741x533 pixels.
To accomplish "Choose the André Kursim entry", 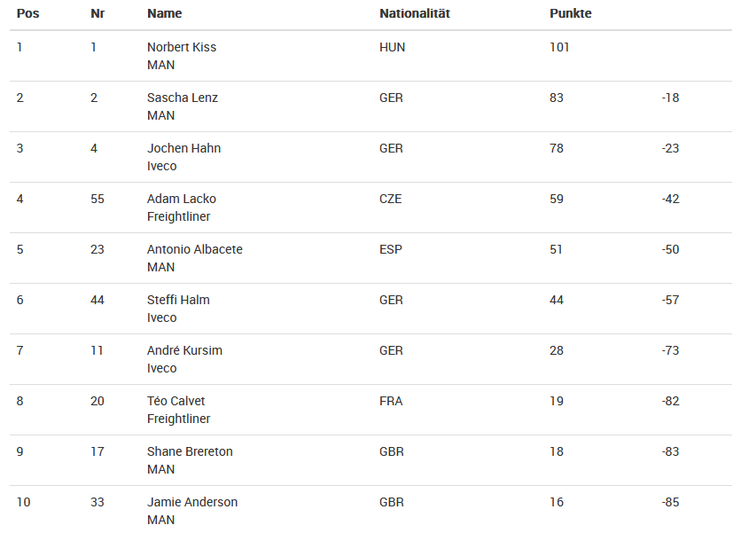I will point(185,351).
